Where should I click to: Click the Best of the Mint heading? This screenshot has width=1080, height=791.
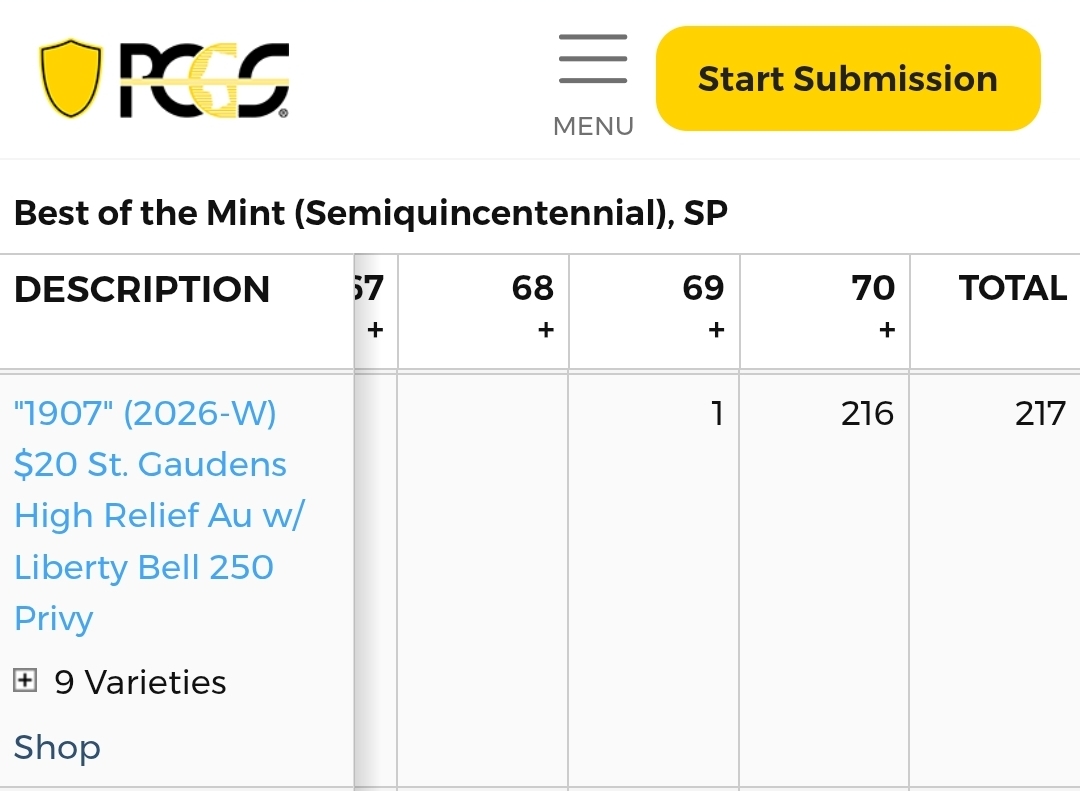pos(371,213)
